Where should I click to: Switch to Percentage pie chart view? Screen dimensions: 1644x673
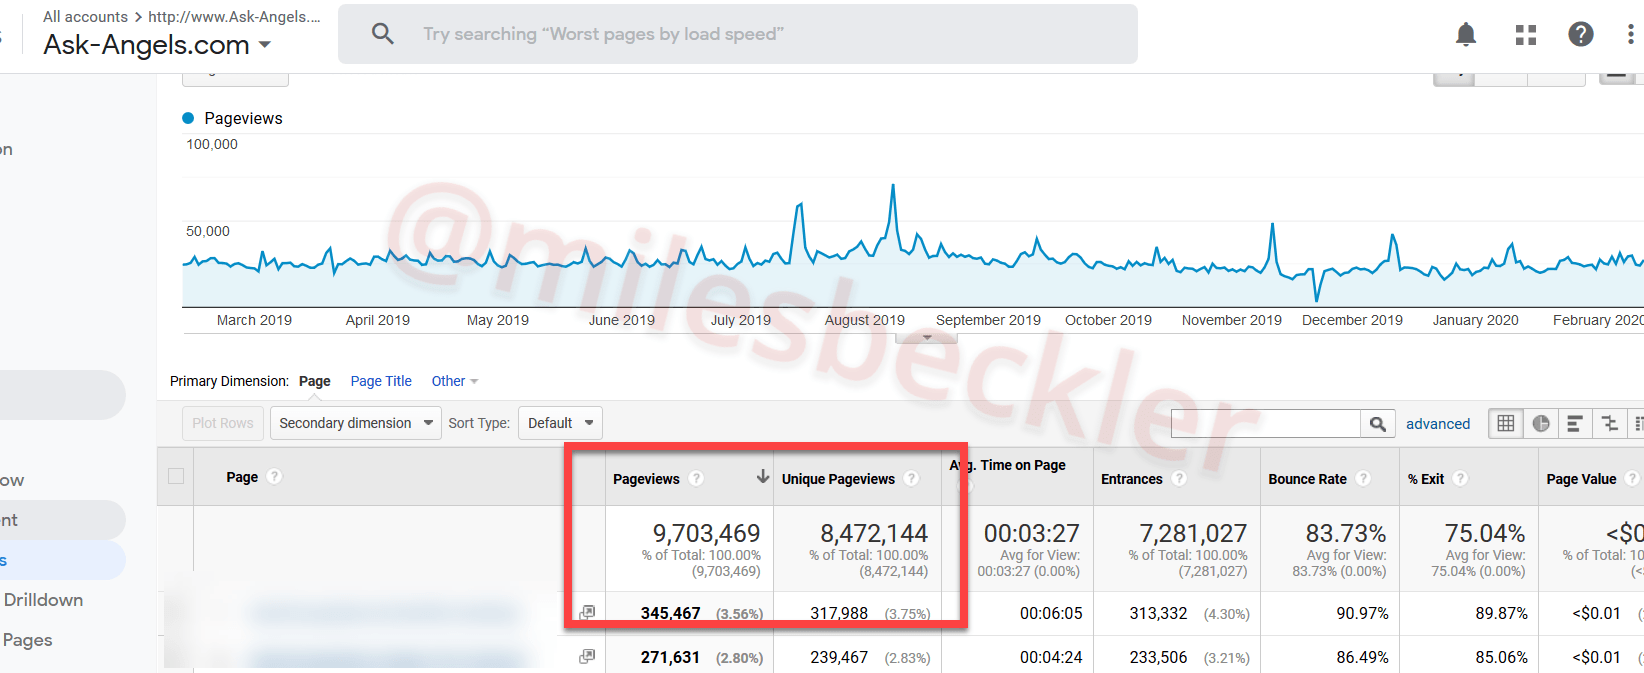tap(1541, 424)
